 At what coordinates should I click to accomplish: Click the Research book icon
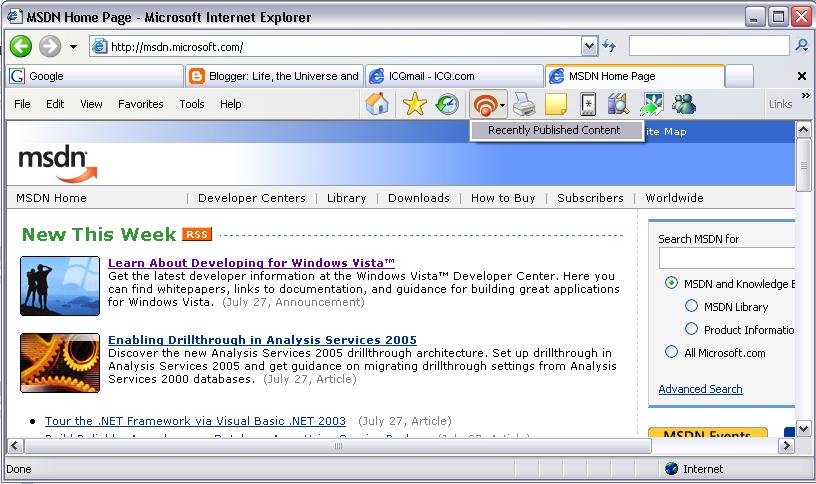[x=617, y=104]
